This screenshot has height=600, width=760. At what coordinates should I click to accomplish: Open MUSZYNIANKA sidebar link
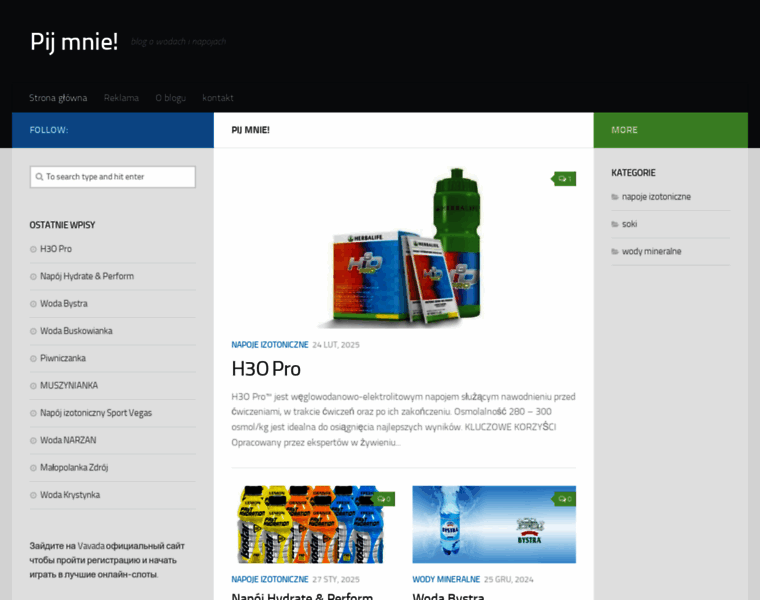click(69, 385)
